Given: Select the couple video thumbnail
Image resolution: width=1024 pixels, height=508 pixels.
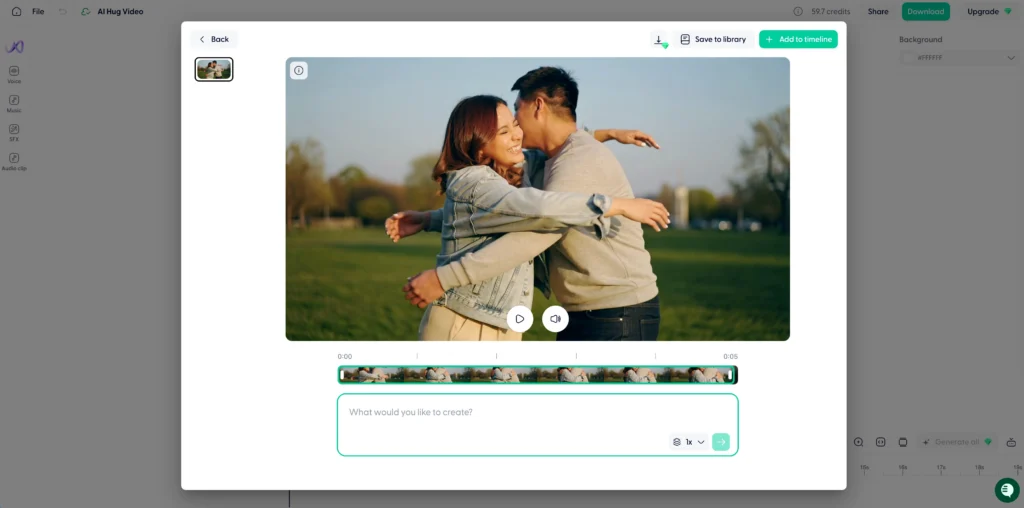Looking at the screenshot, I should tap(214, 69).
